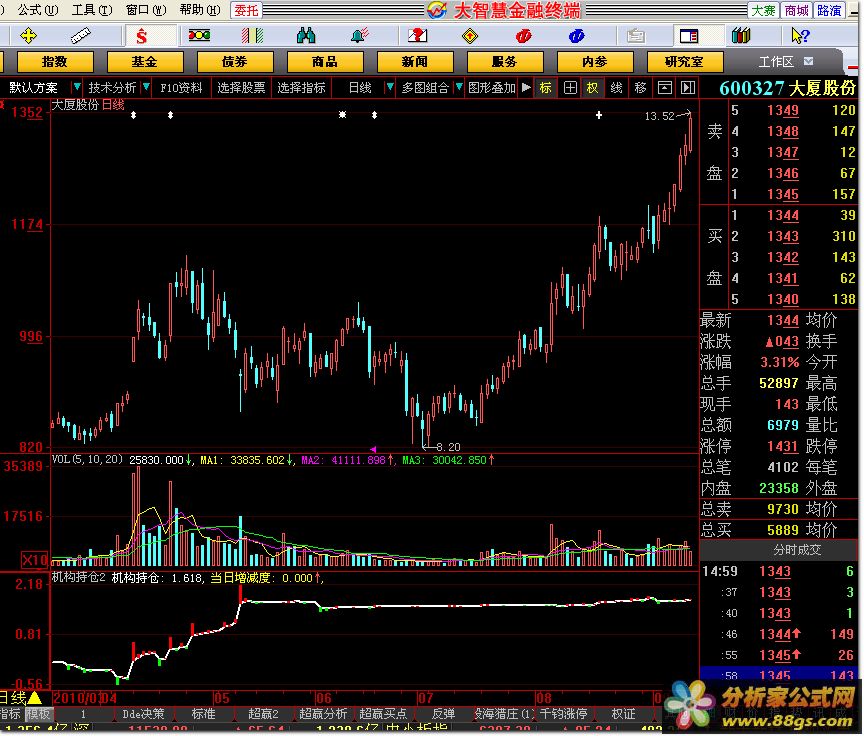Switch to the 超赢2 tab
This screenshot has width=864, height=736.
[263, 714]
